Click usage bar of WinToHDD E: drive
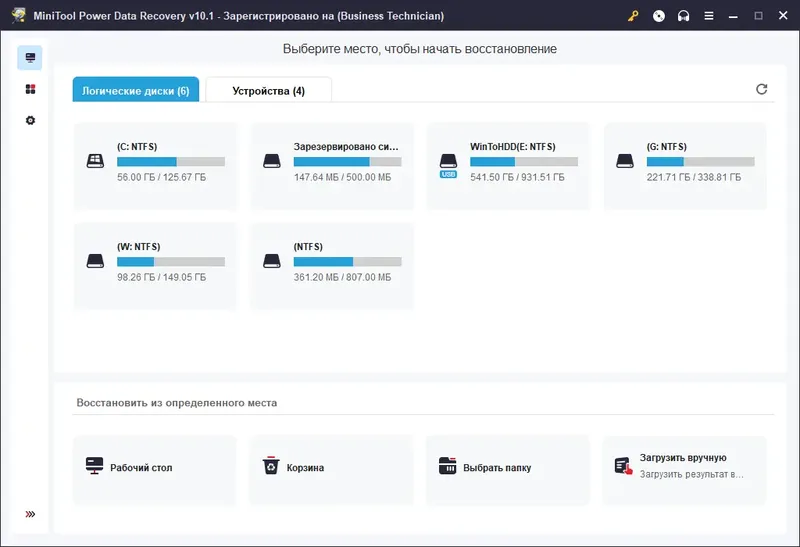This screenshot has height=547, width=800. point(524,162)
